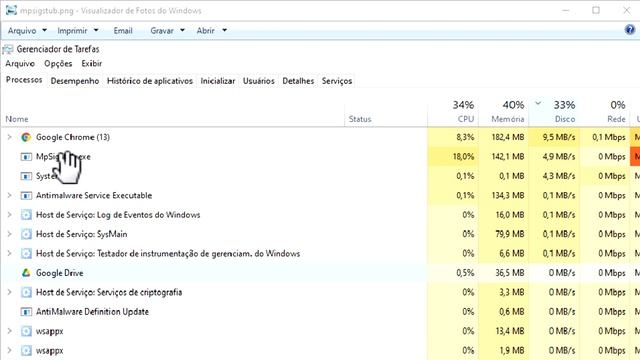Click the SysMain service host icon
Image resolution: width=640 pixels, height=360 pixels.
tap(26, 234)
